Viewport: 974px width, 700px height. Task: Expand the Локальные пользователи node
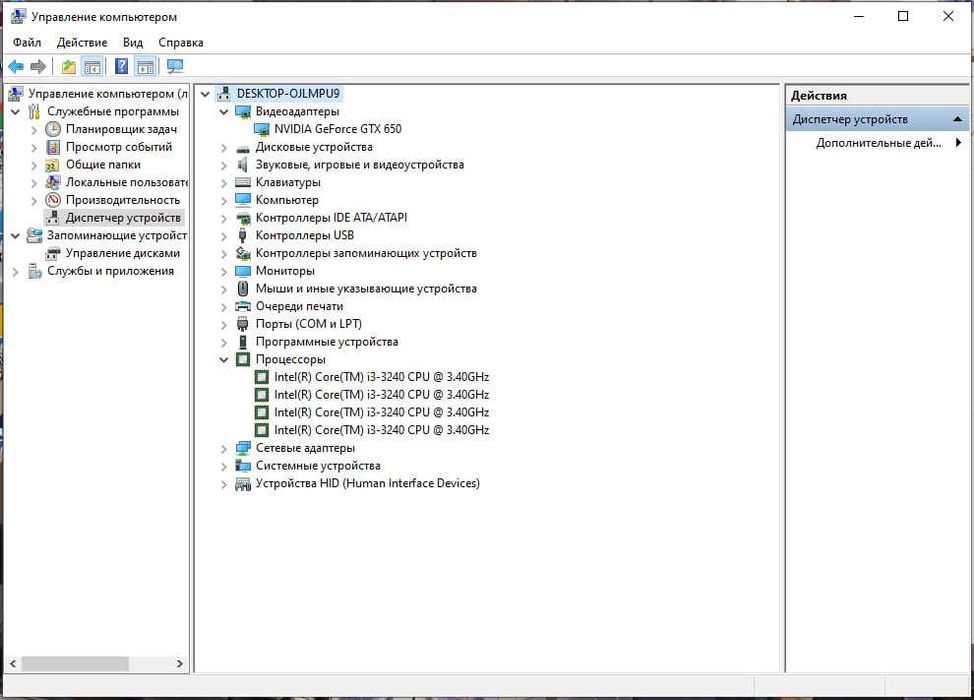pyautogui.click(x=34, y=183)
